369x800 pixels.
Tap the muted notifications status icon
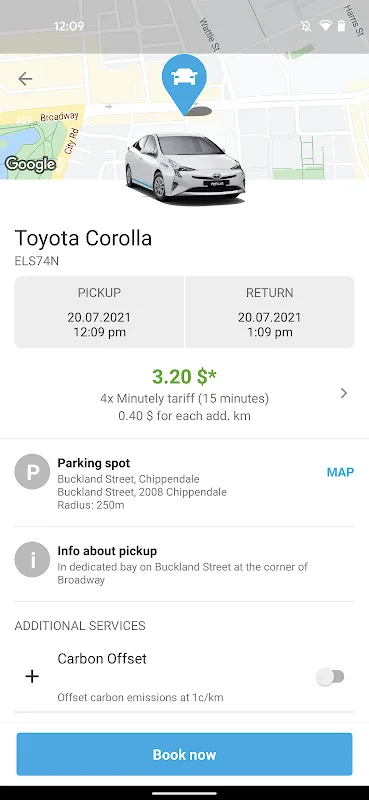pyautogui.click(x=306, y=26)
